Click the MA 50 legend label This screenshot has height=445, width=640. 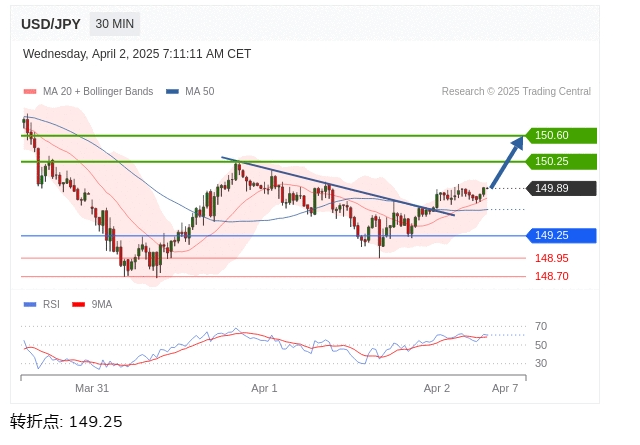point(200,91)
